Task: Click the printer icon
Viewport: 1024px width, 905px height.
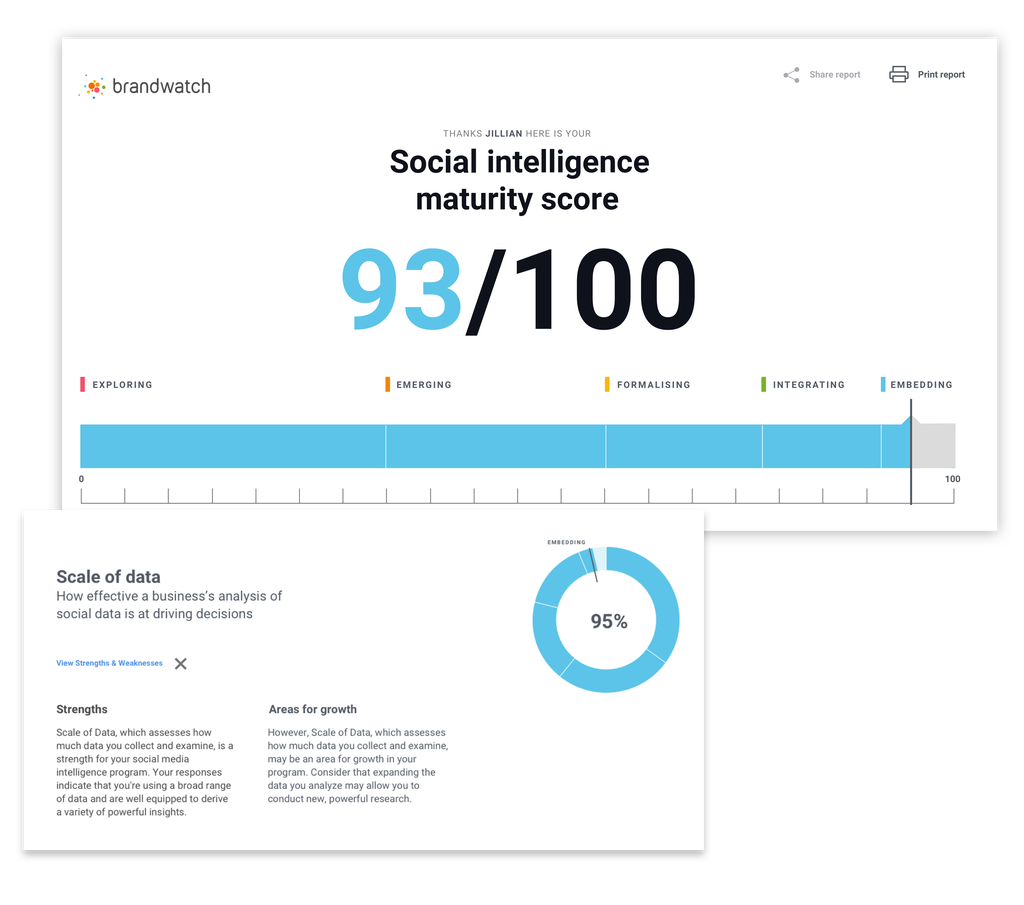Action: (x=899, y=75)
